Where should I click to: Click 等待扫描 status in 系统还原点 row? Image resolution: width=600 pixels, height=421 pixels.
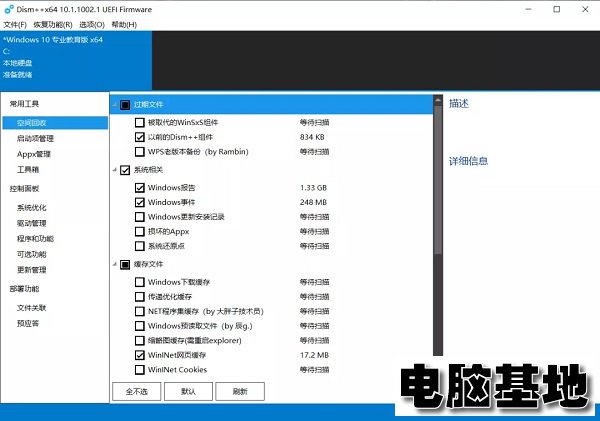coord(315,246)
